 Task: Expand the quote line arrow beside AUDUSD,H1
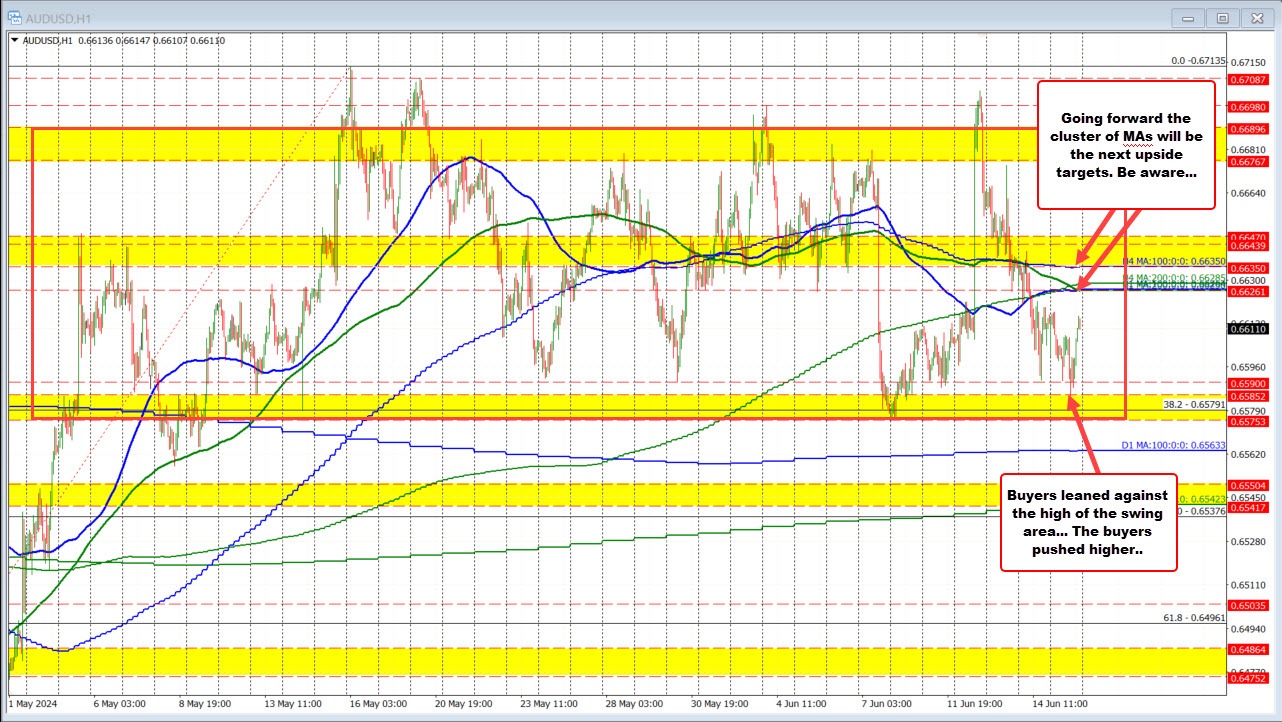pos(14,41)
